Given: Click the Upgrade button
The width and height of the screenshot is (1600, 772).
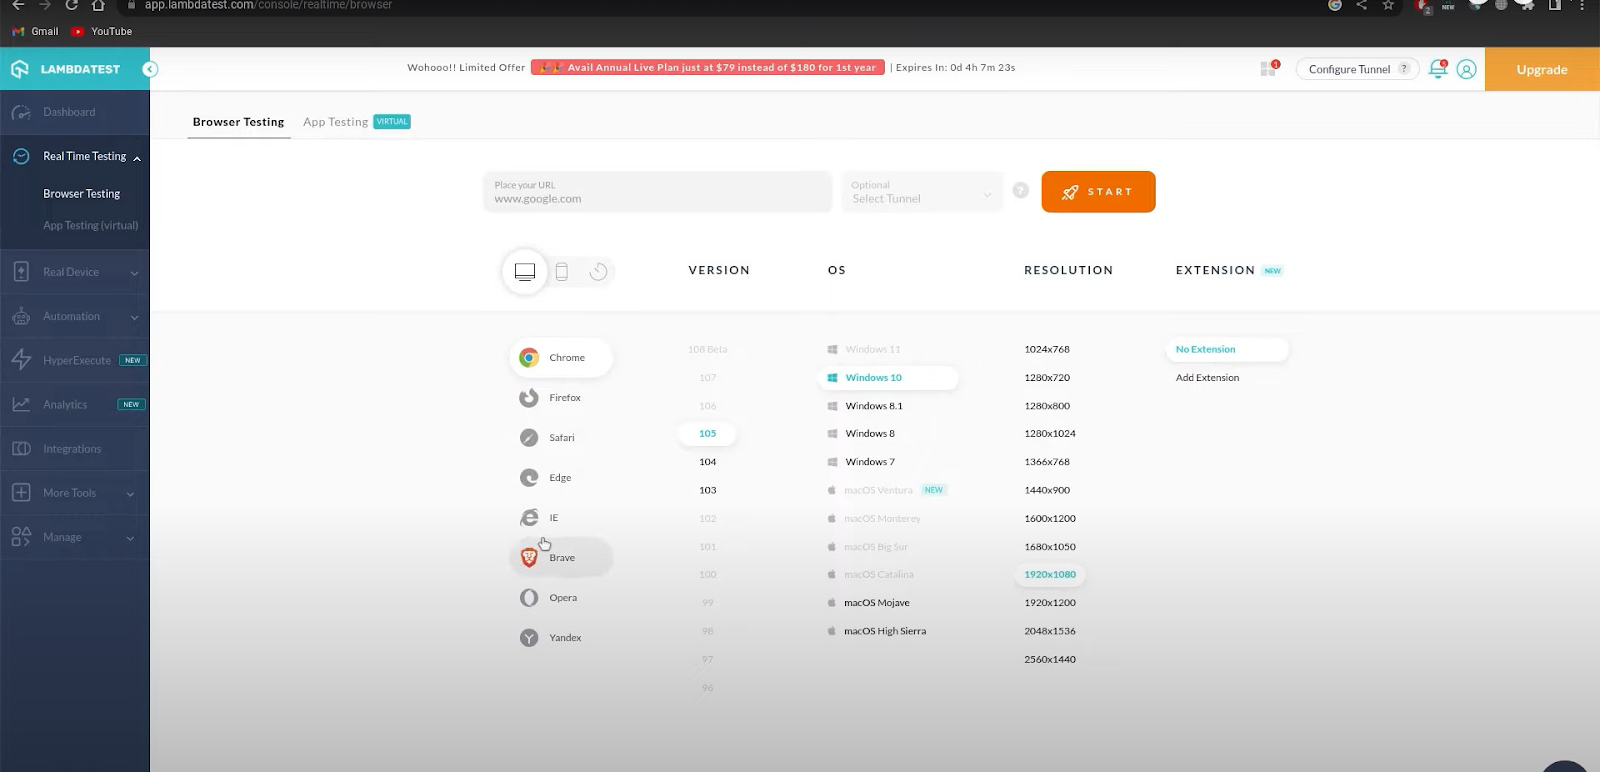Looking at the screenshot, I should click(1542, 70).
